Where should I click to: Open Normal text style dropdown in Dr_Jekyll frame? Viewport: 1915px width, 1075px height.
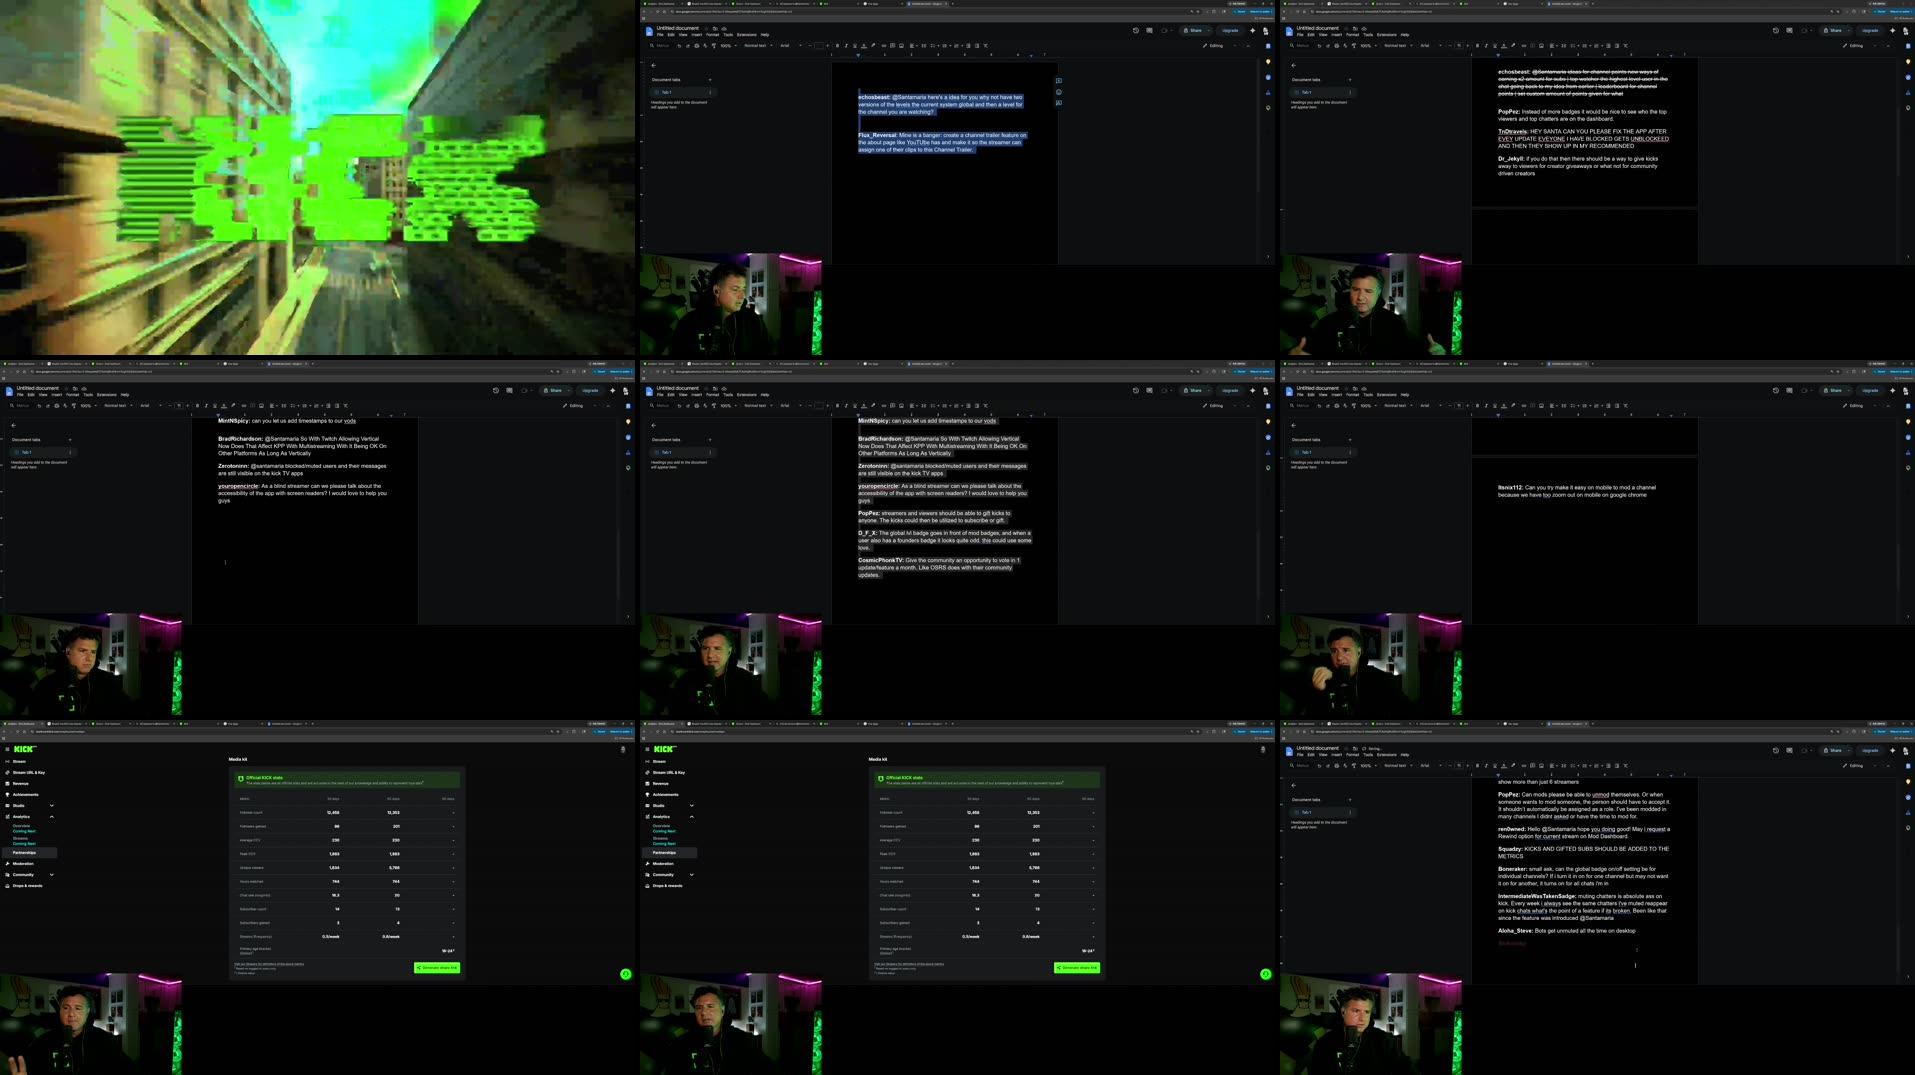click(x=1398, y=46)
